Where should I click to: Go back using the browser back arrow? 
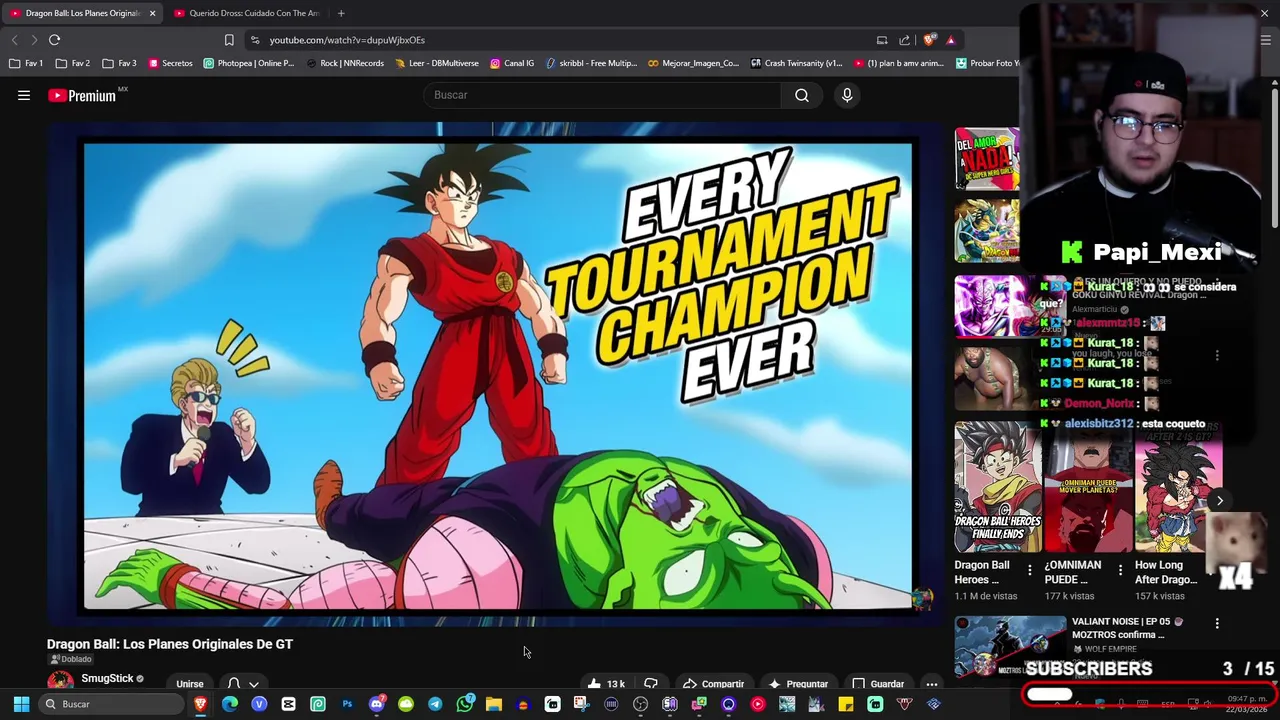14,40
